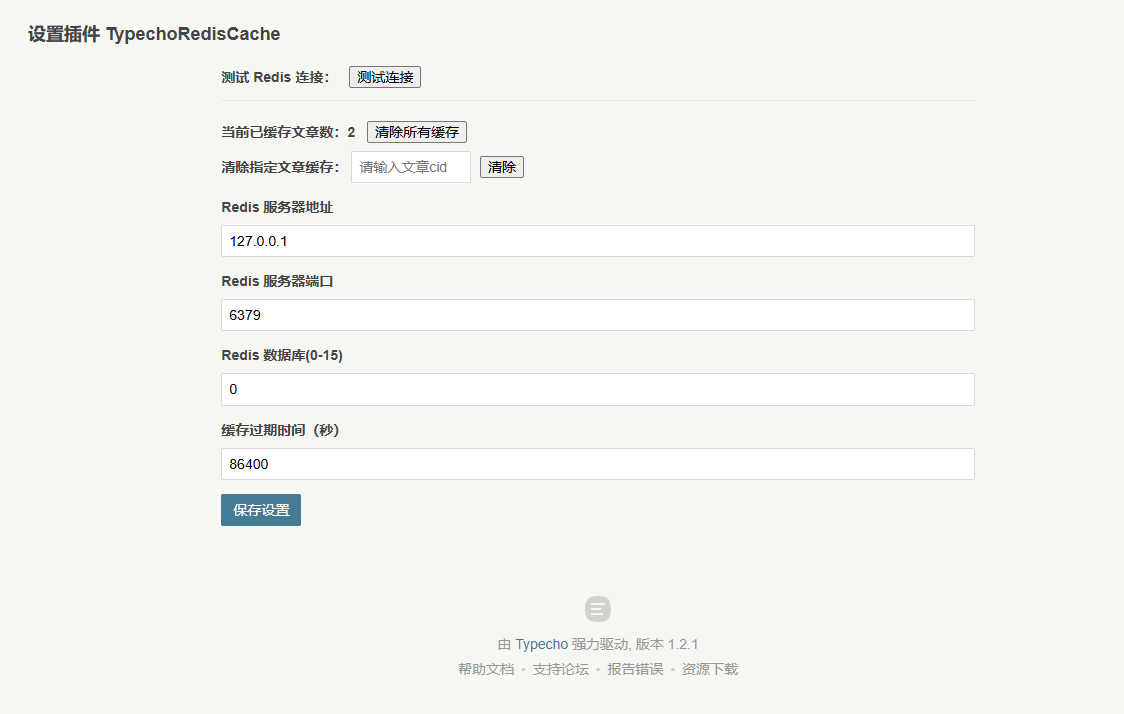Click the 报告错误 footer link
Image resolution: width=1124 pixels, height=714 pixels.
[x=635, y=669]
